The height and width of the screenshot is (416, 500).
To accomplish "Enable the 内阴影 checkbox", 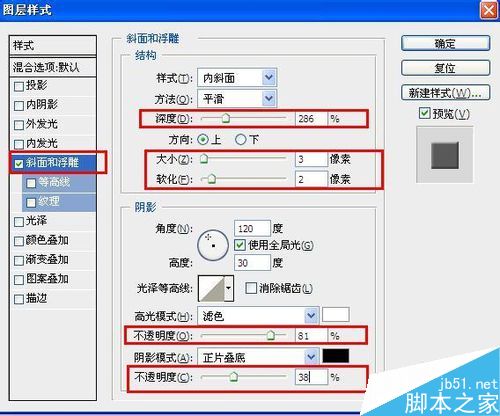I will (19, 106).
